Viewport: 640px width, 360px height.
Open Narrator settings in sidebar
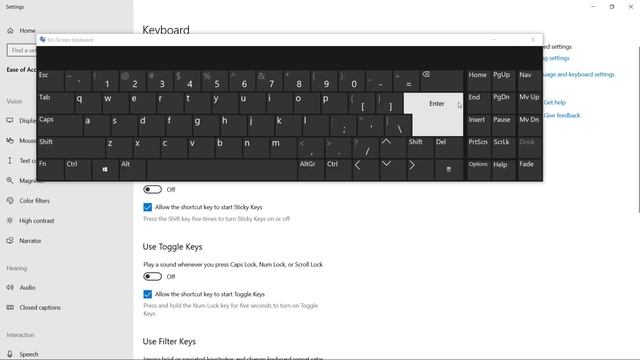30,241
